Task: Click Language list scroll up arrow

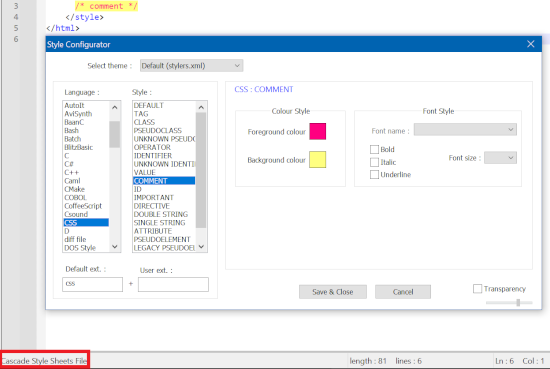Action: pos(115,107)
